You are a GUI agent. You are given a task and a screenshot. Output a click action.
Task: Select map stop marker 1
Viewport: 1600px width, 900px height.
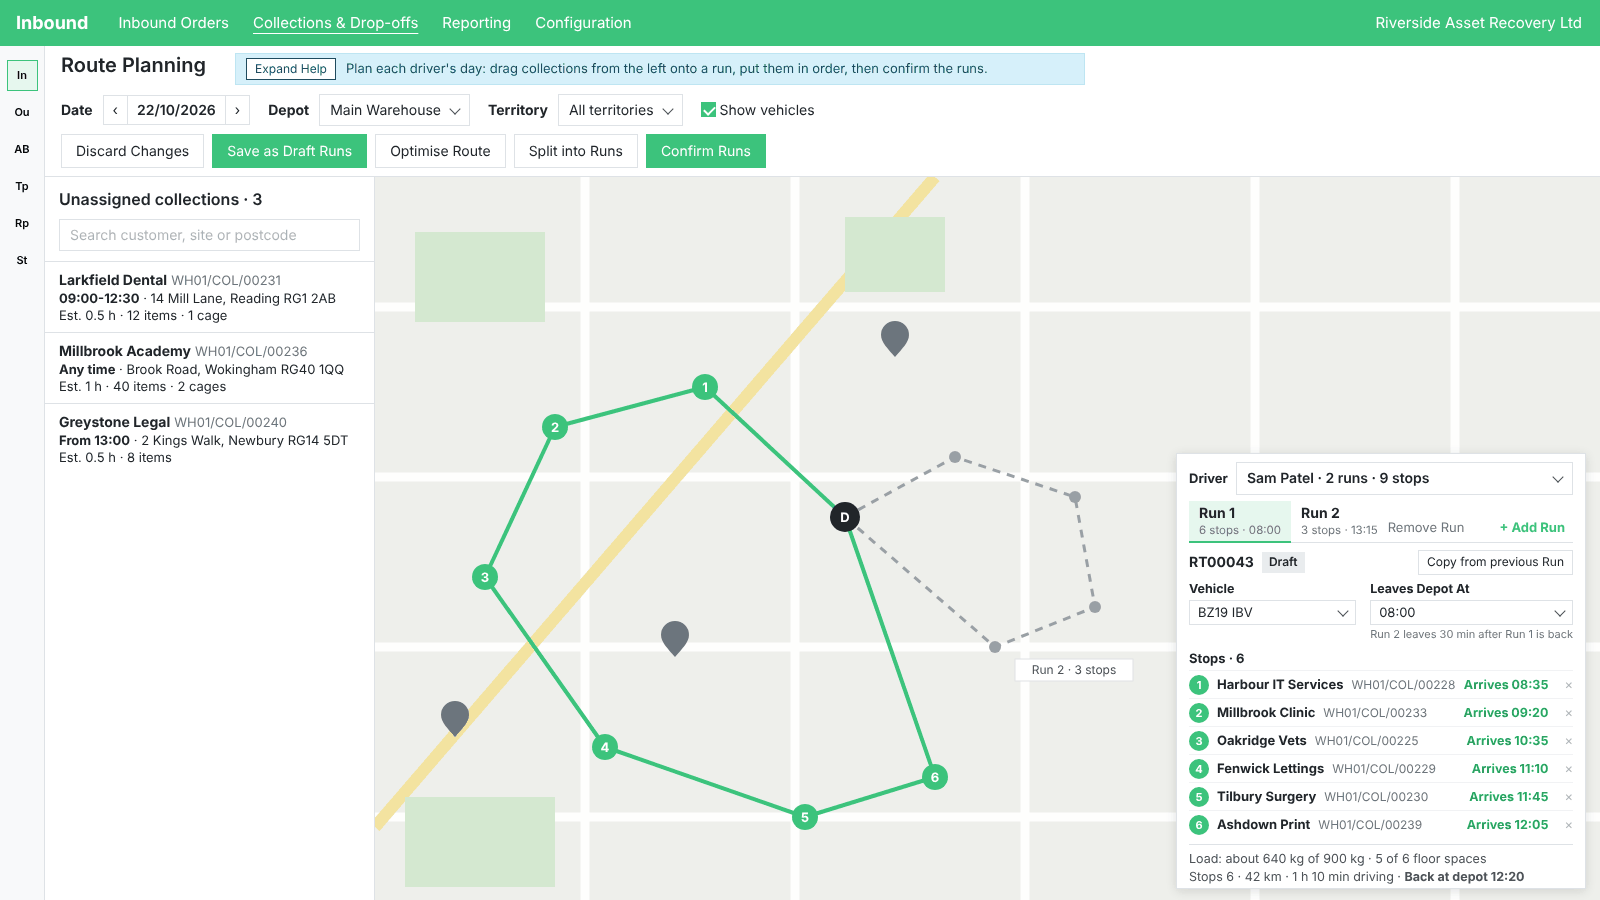[705, 387]
